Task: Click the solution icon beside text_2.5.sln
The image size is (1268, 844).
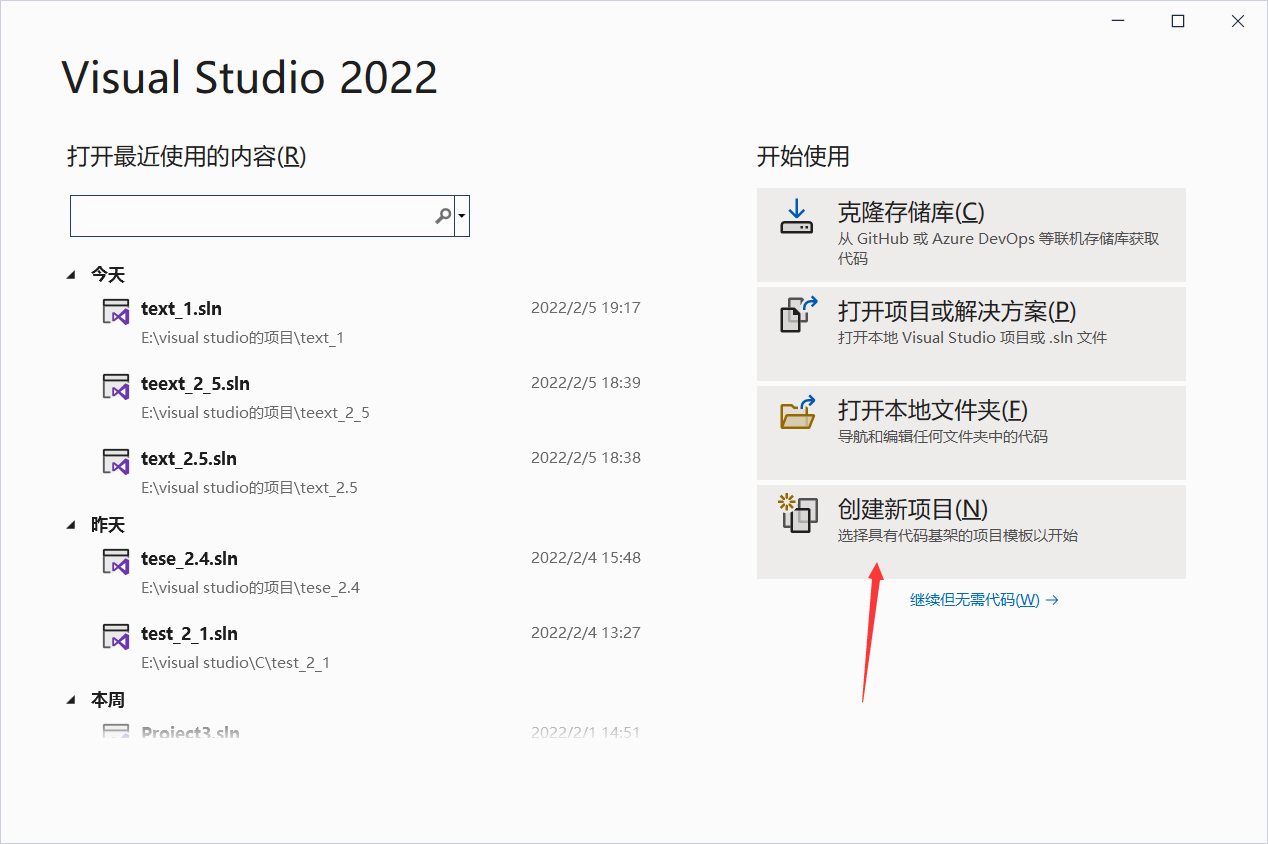Action: (x=116, y=461)
